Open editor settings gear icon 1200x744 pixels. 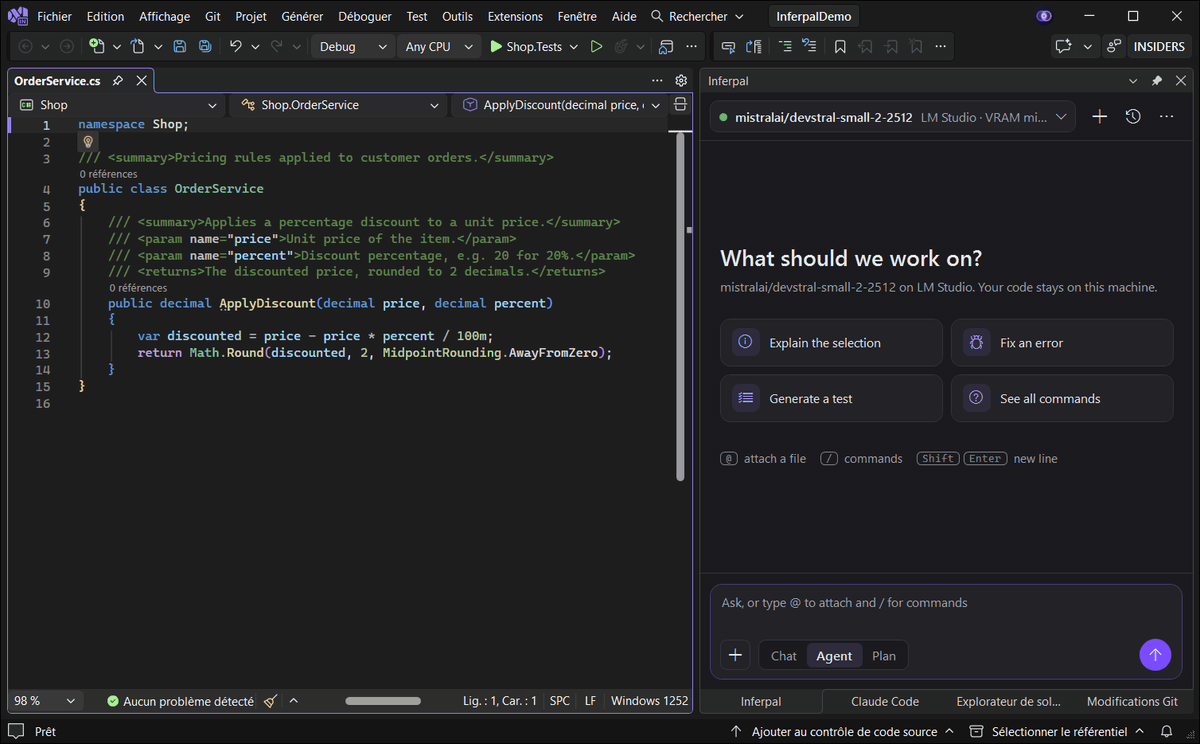click(681, 80)
